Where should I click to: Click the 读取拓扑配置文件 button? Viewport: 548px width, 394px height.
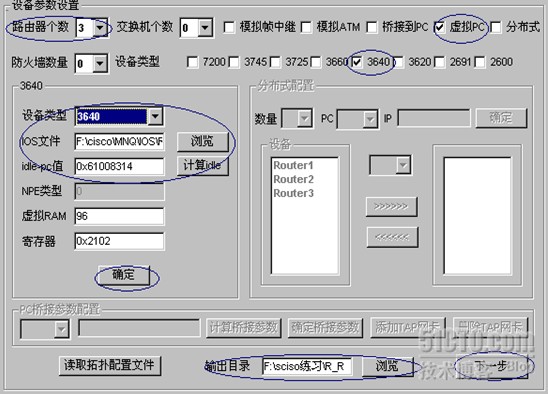click(110, 366)
